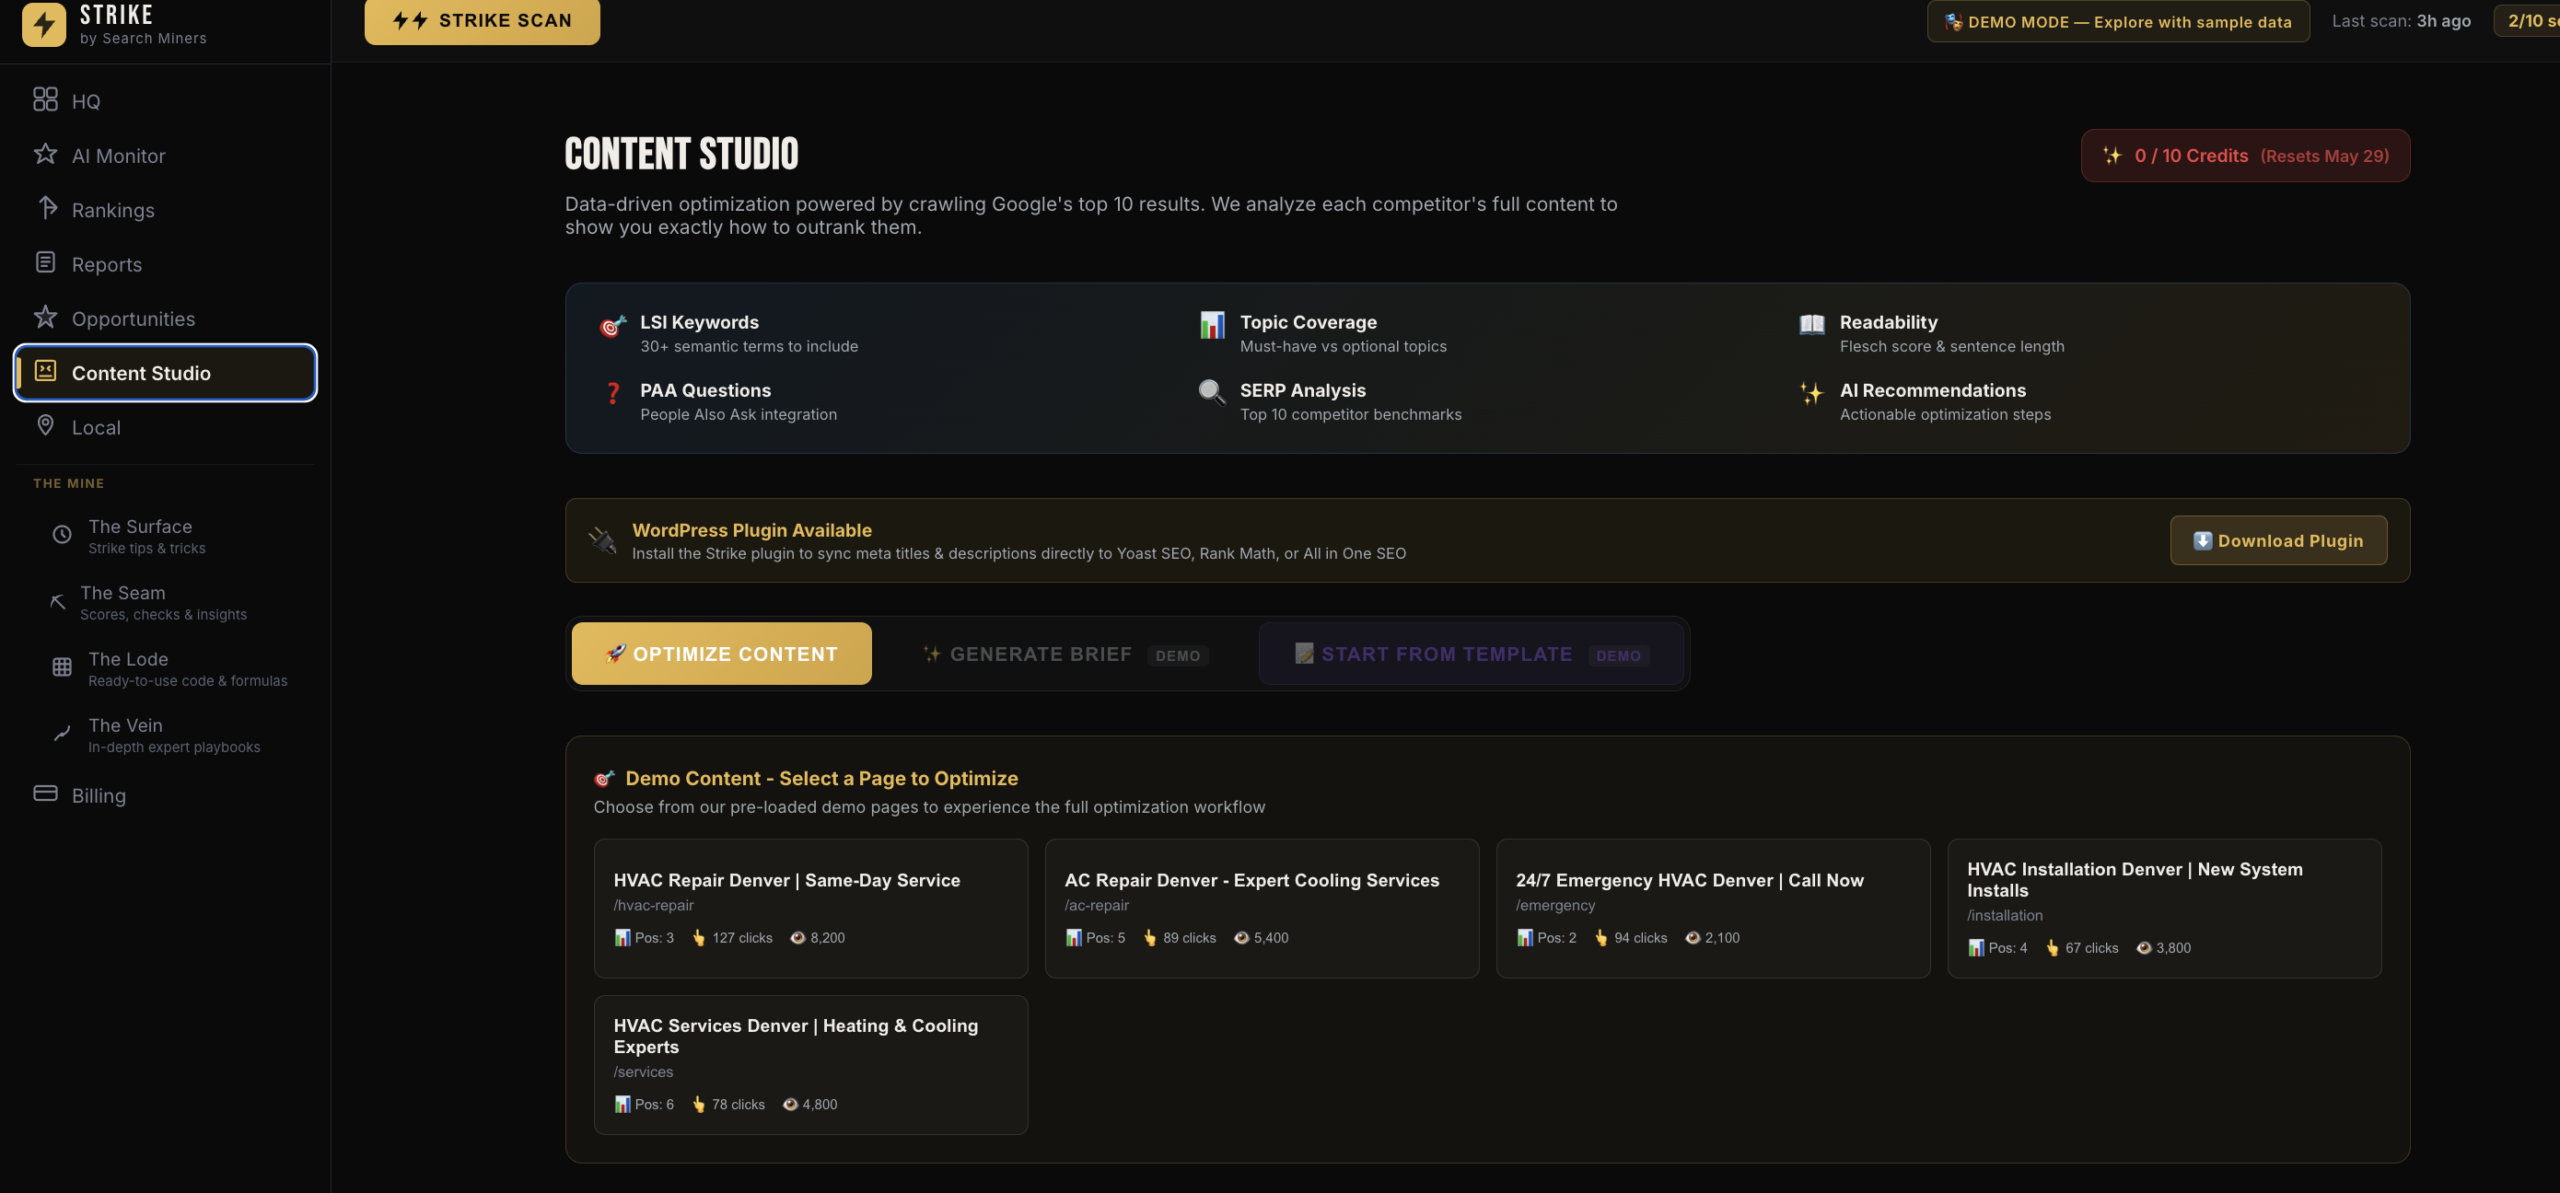Go to the Billing page
Image resolution: width=2560 pixels, height=1193 pixels.
[x=165, y=795]
